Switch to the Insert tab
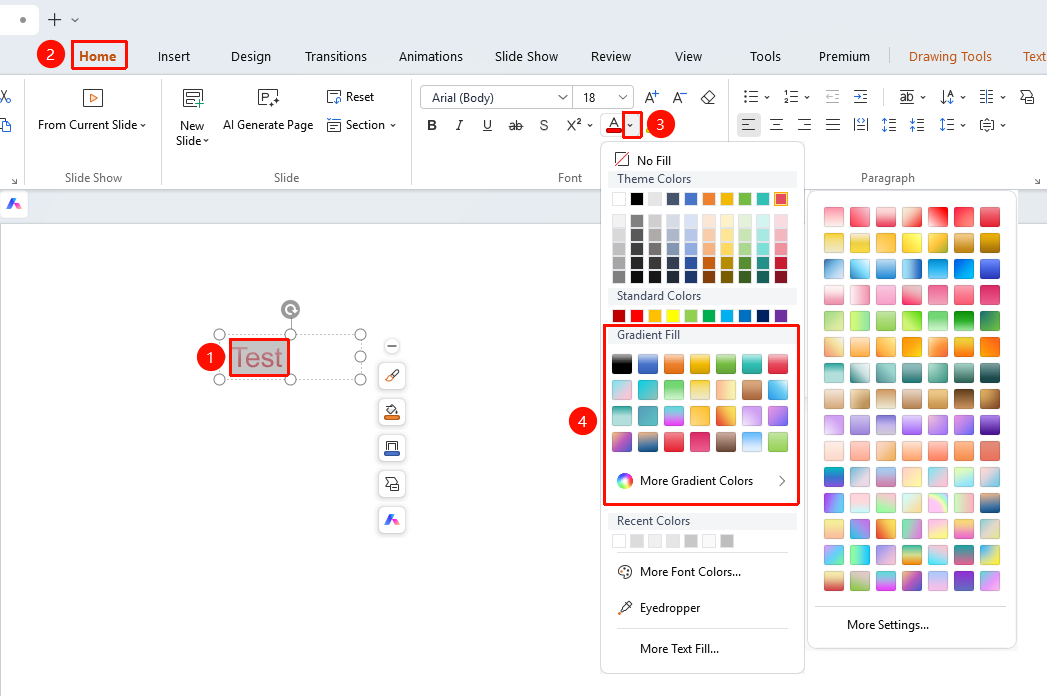 click(x=174, y=57)
